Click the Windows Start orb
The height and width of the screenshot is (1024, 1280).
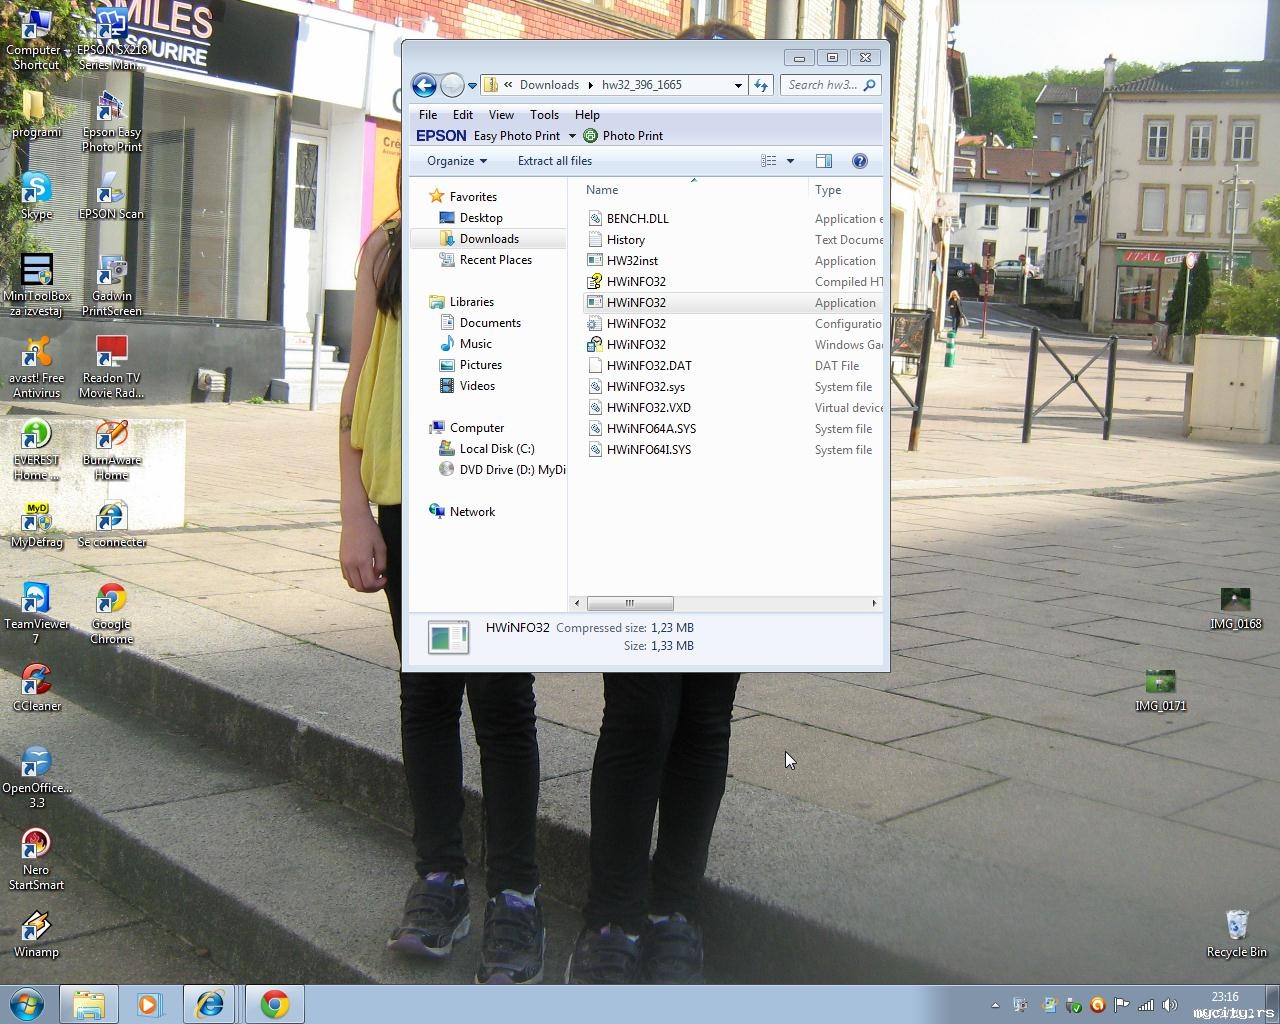(27, 1004)
